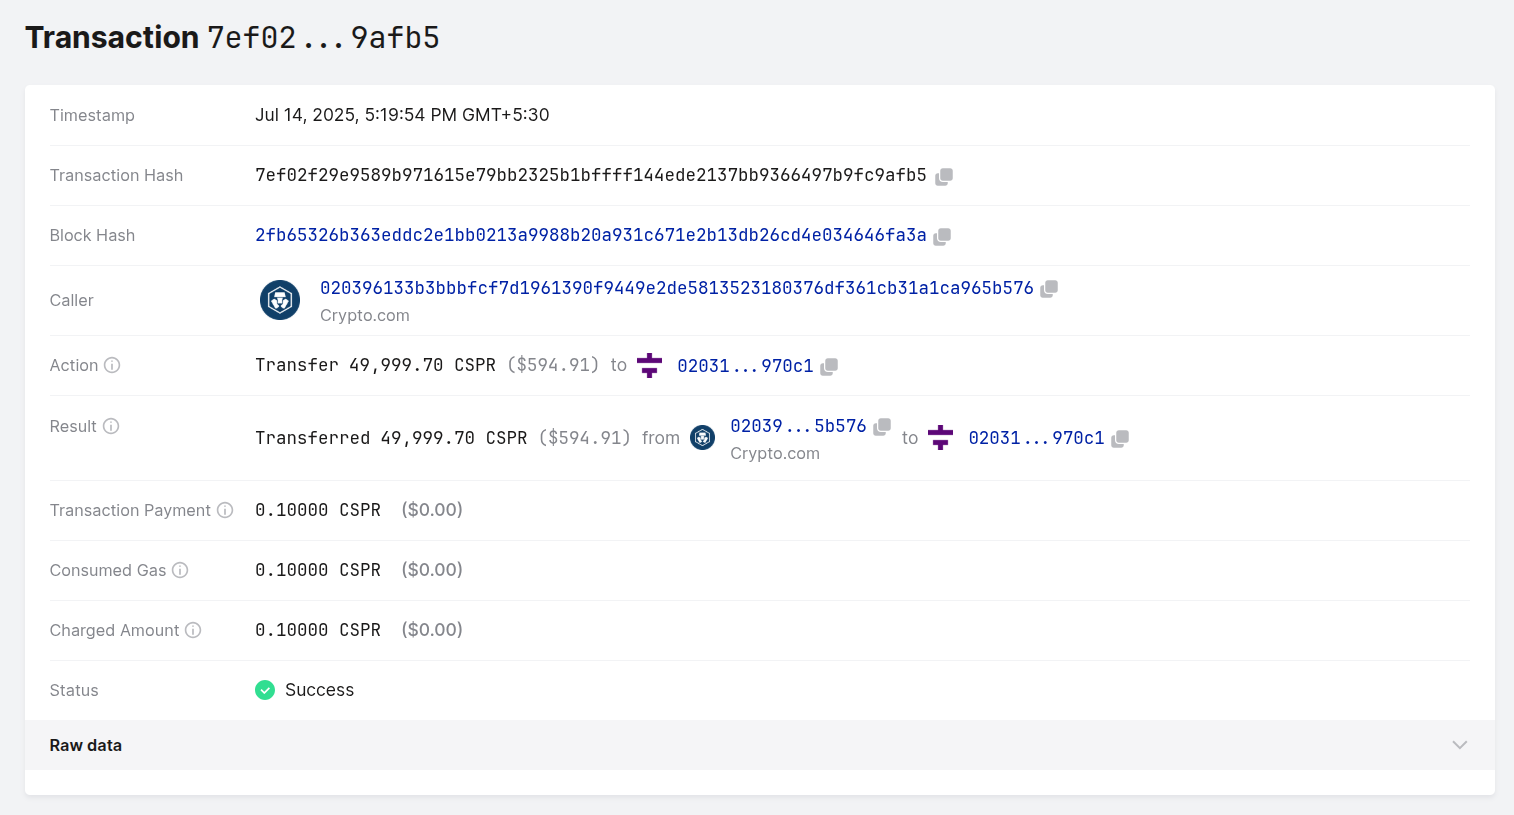
Task: Open 02039...5b576 sender link in Result row
Action: pyautogui.click(x=798, y=426)
